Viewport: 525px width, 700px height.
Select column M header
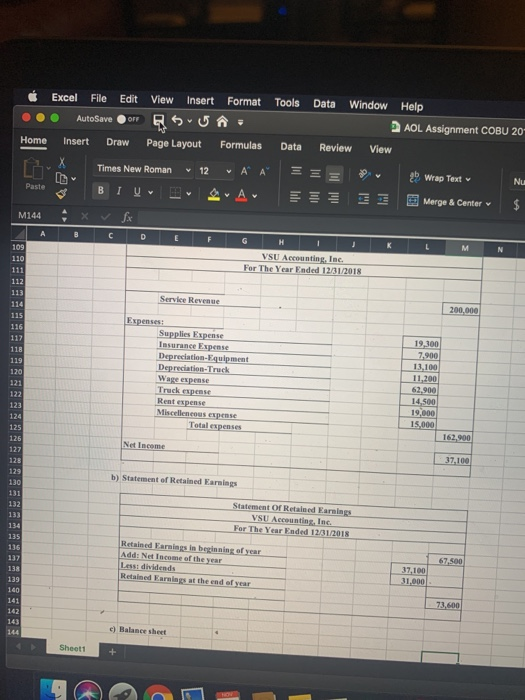464,248
